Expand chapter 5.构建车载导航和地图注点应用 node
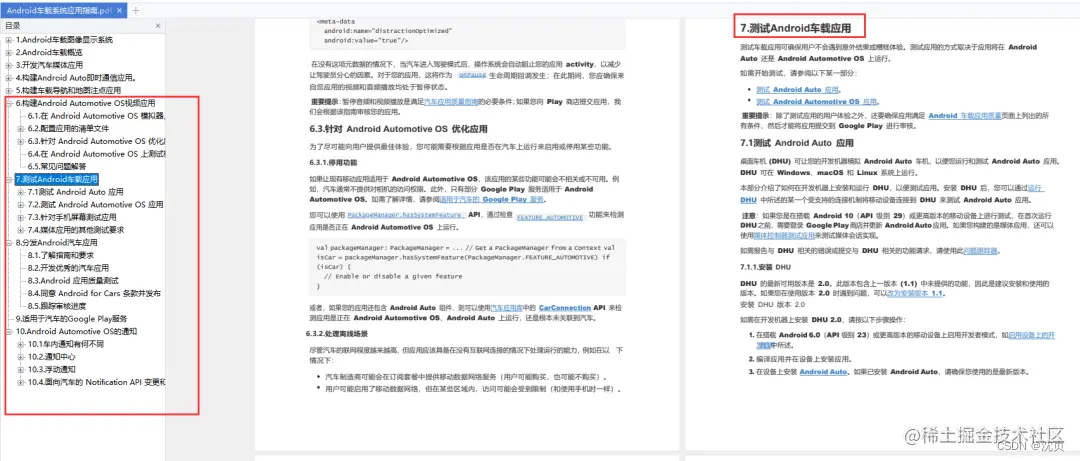1080x461 pixels. (9, 90)
